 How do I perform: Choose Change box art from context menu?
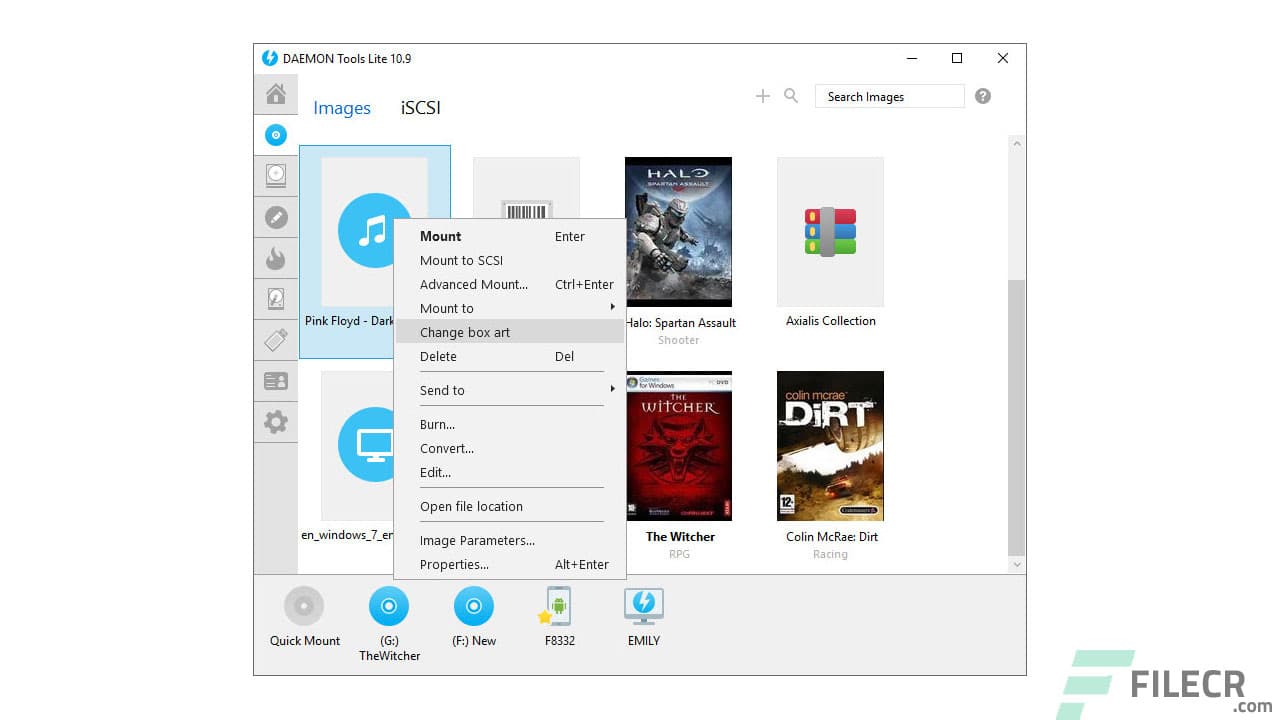tap(464, 332)
